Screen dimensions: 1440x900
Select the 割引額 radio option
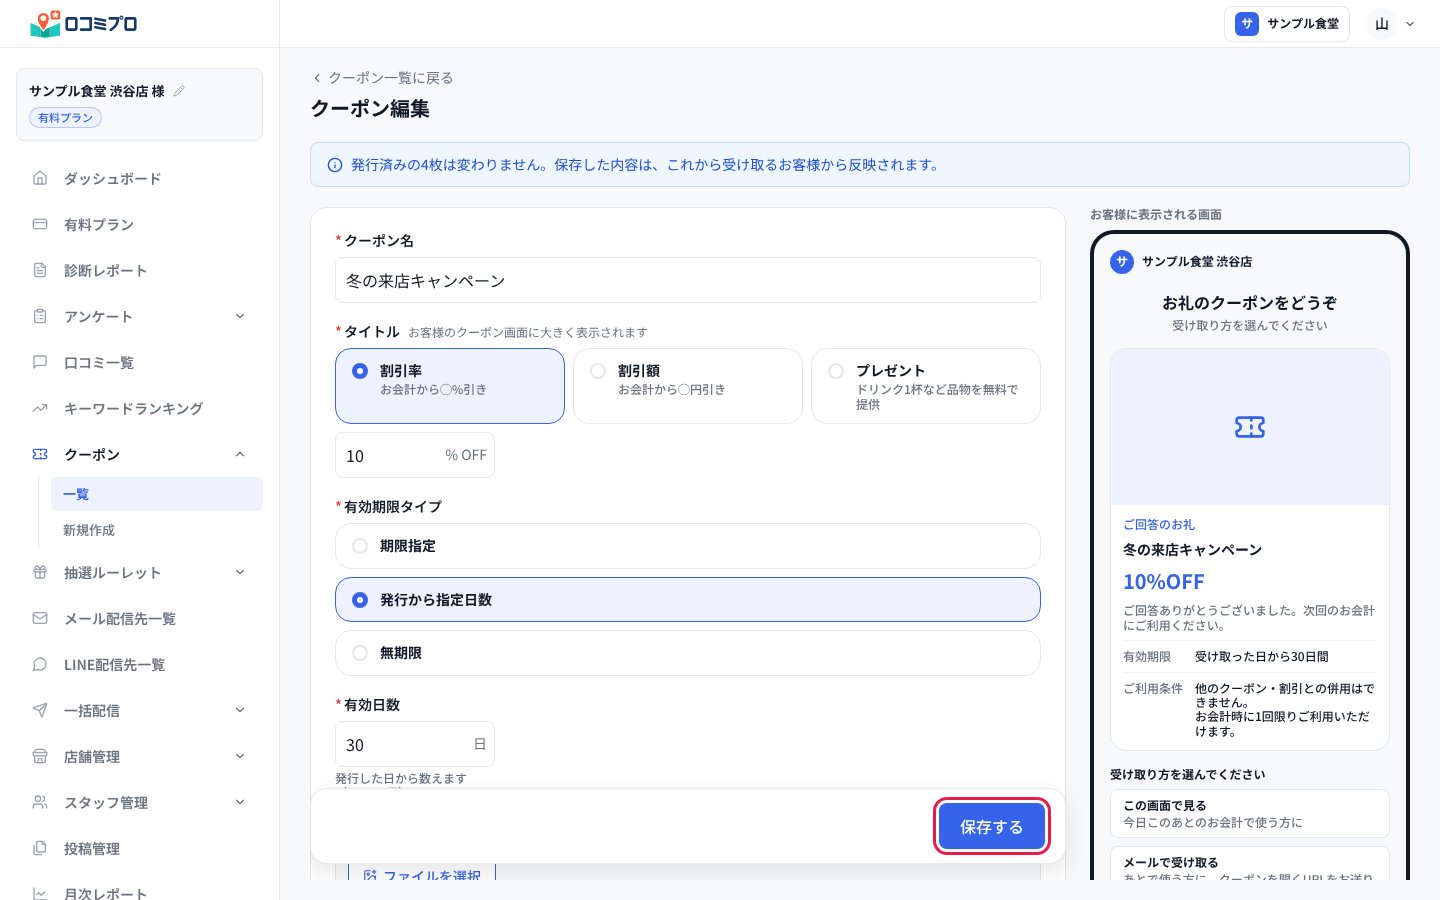[x=688, y=386]
